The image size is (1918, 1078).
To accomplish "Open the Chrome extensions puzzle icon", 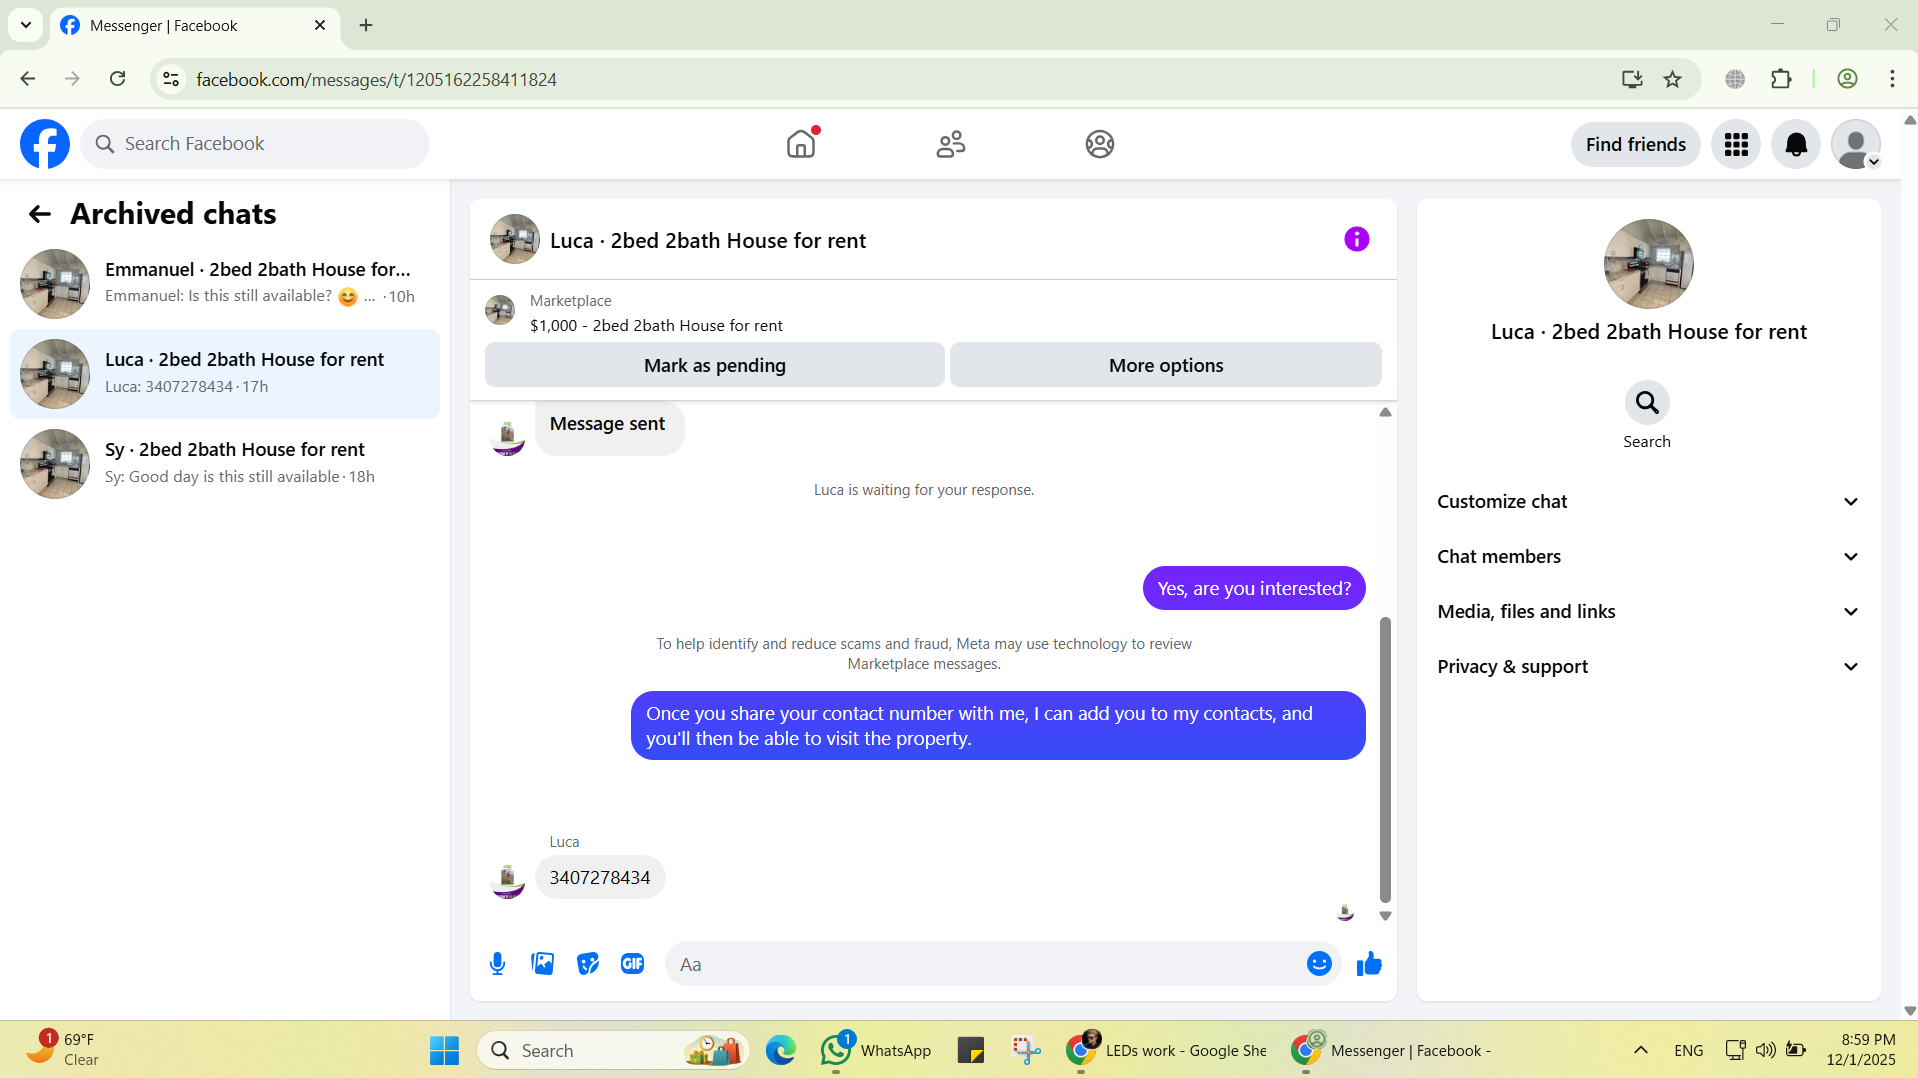I will (x=1781, y=79).
